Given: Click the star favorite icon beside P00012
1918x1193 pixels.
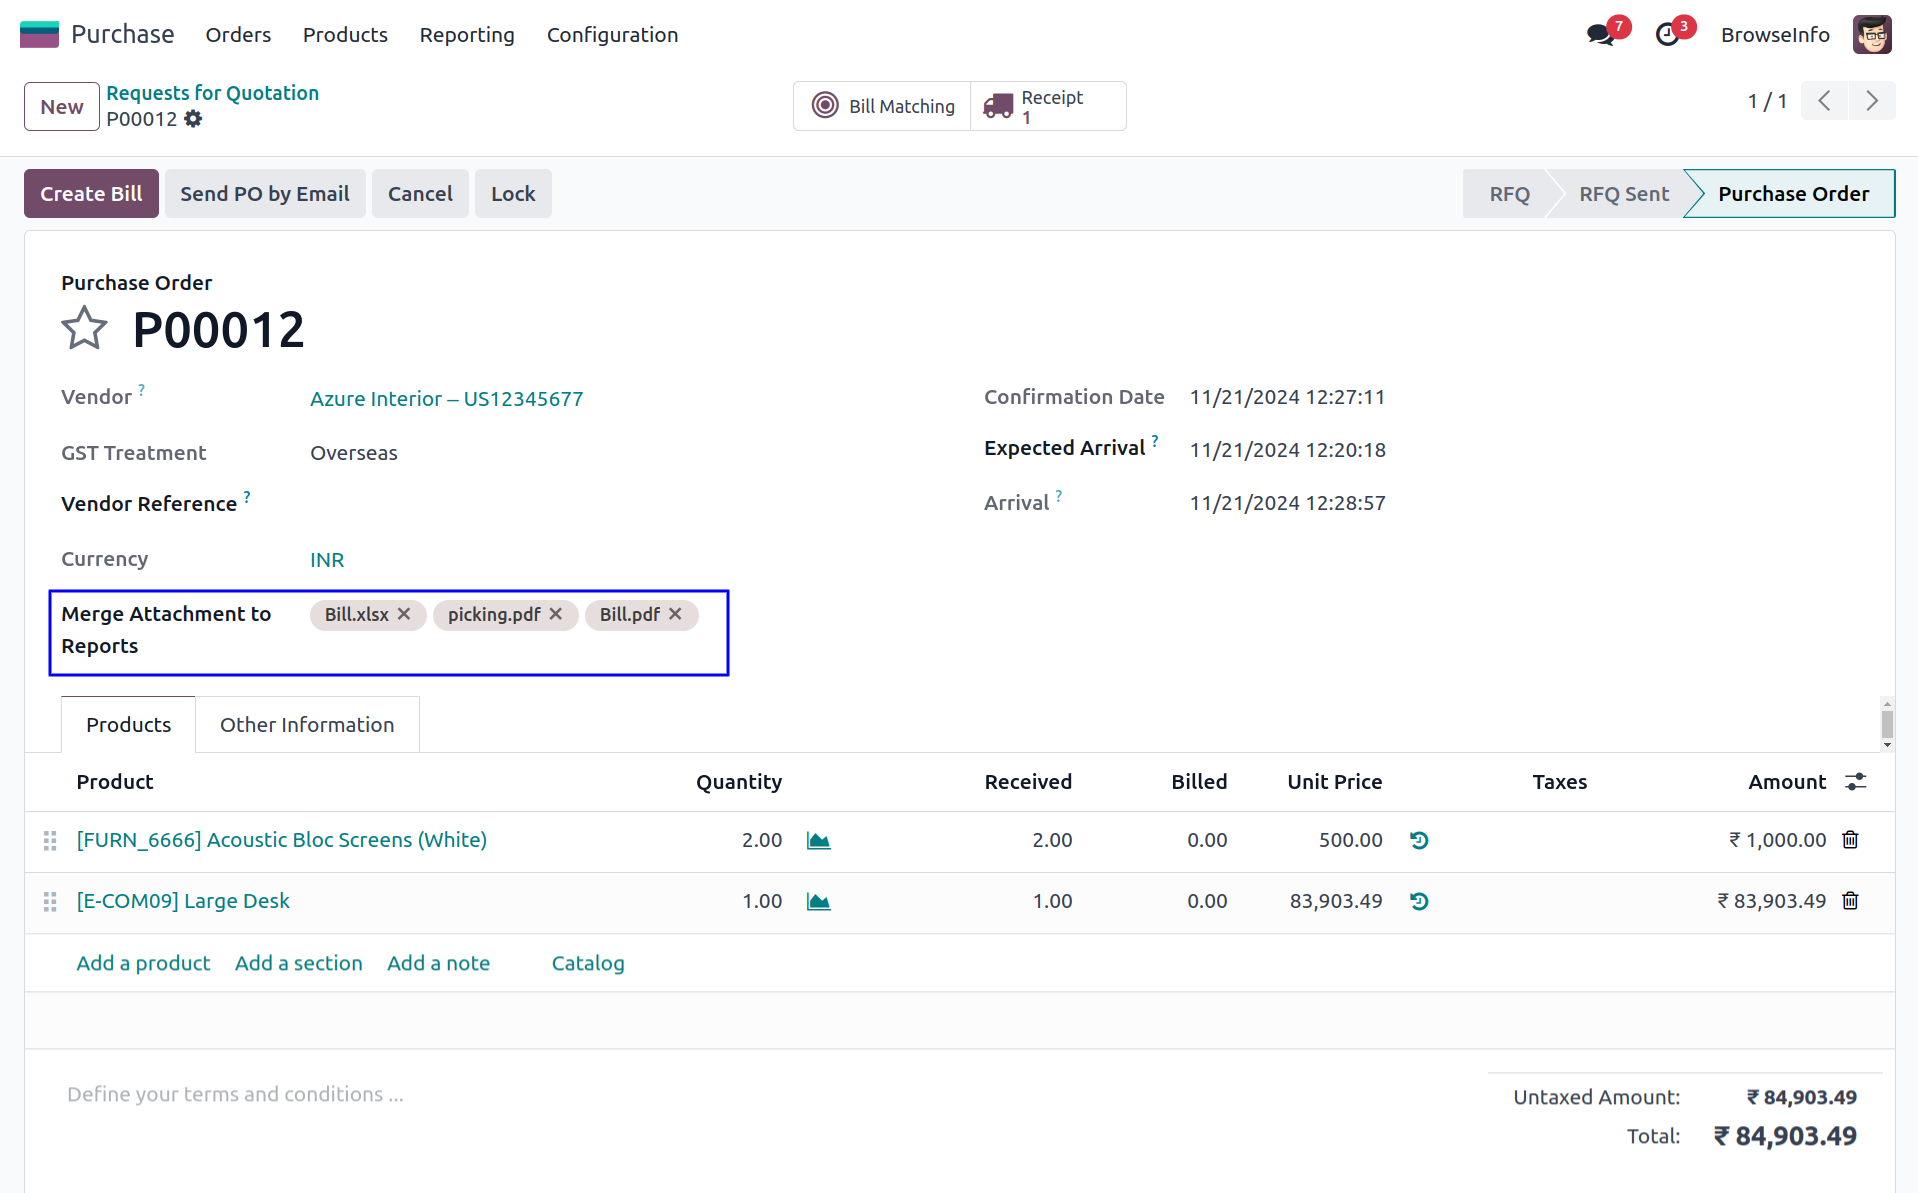Looking at the screenshot, I should click(x=84, y=328).
